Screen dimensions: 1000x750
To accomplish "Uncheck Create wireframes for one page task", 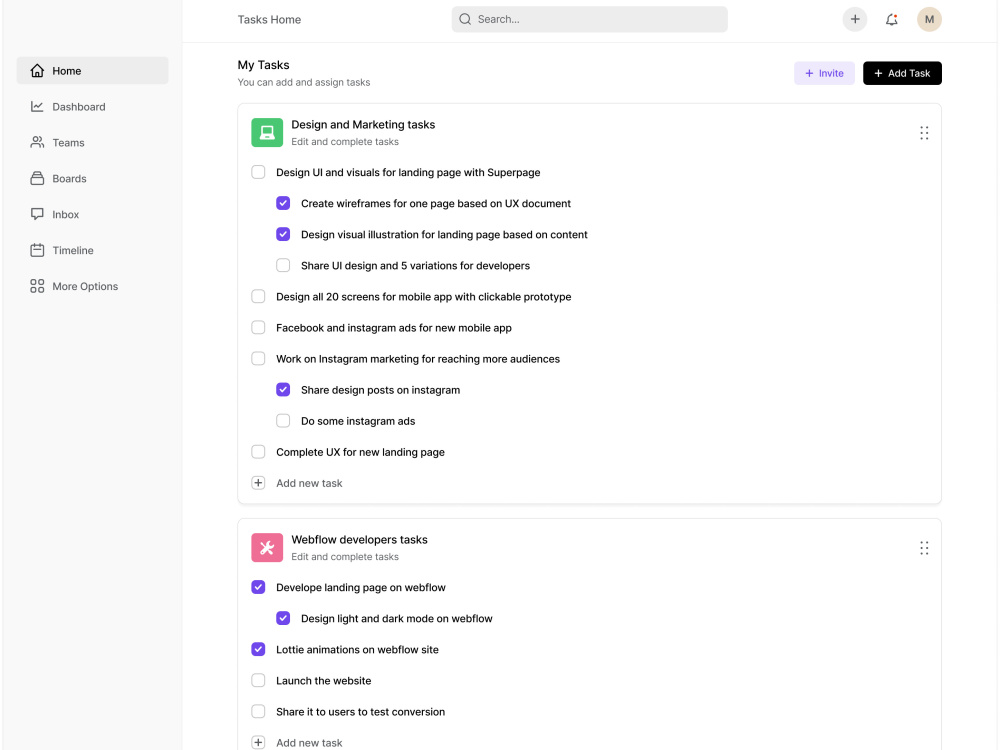I will coord(283,203).
